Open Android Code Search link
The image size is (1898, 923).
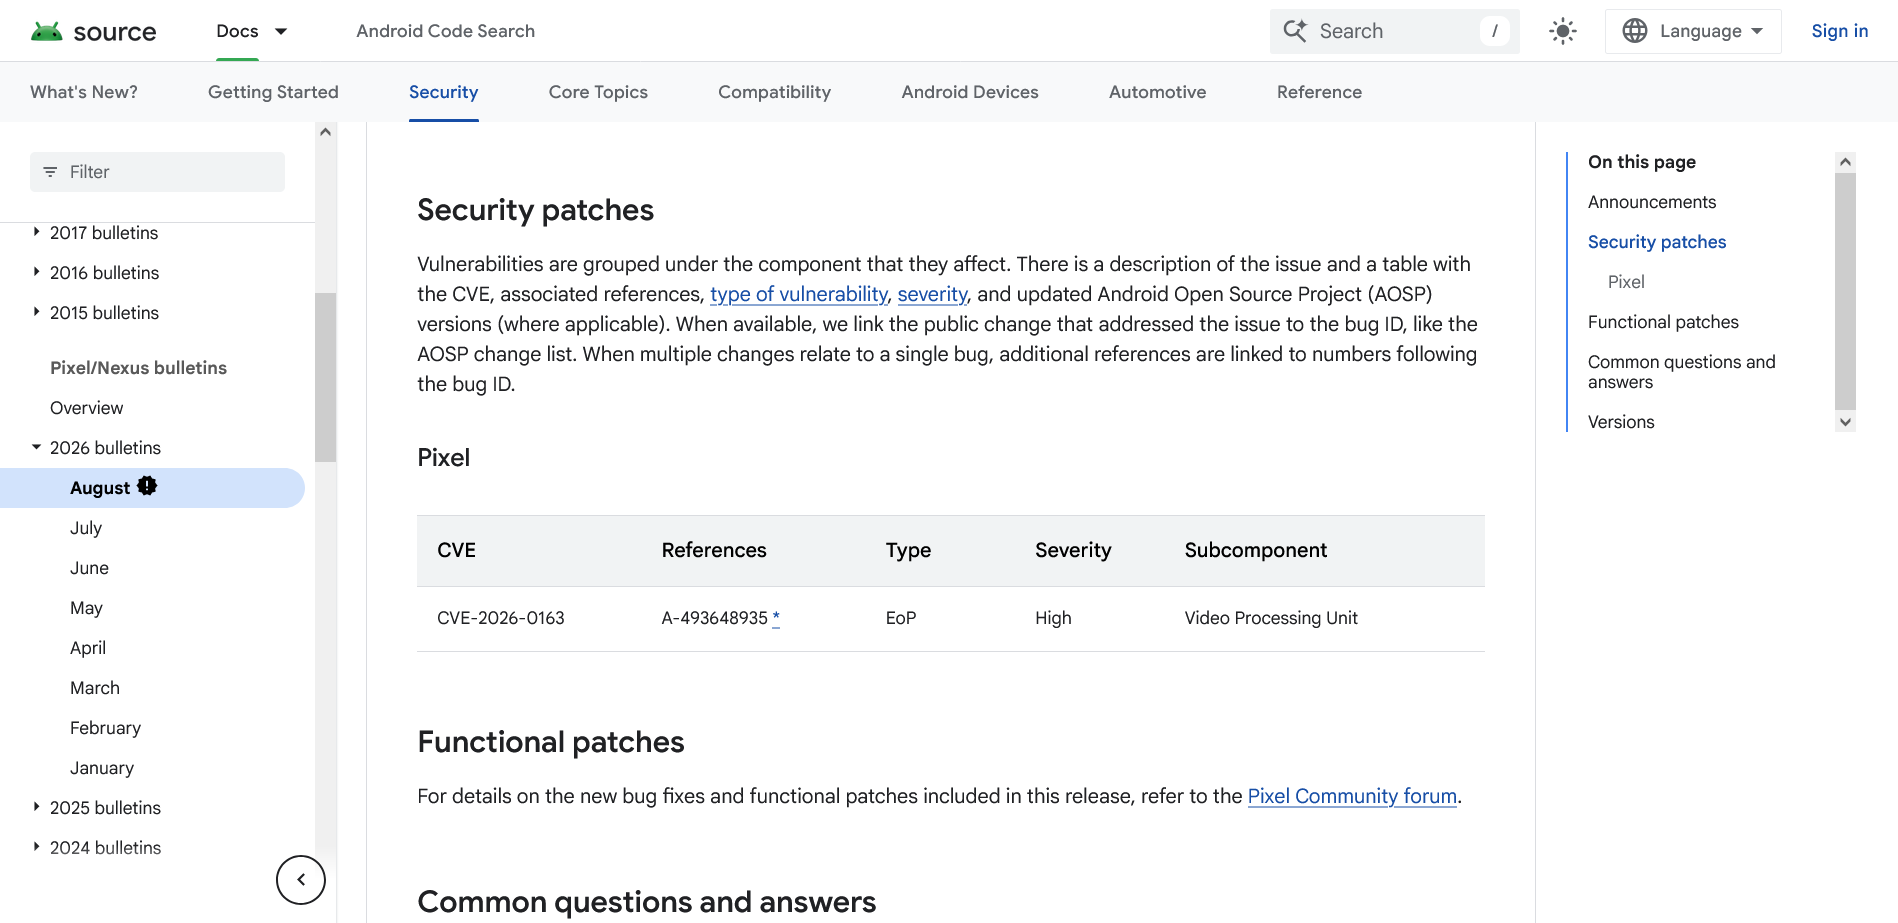tap(445, 31)
